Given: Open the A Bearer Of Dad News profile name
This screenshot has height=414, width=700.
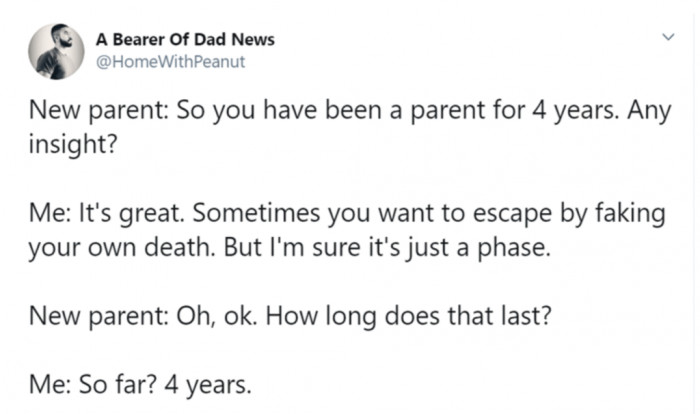Looking at the screenshot, I should (x=185, y=39).
